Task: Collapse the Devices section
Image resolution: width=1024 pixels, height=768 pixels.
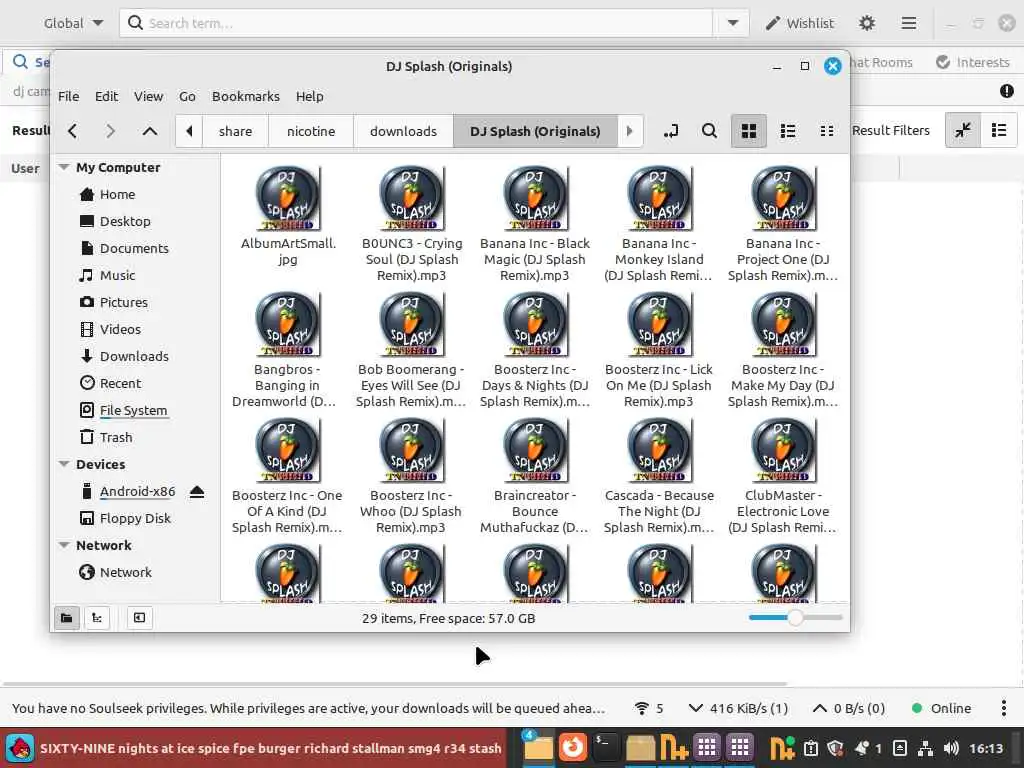Action: (63, 464)
